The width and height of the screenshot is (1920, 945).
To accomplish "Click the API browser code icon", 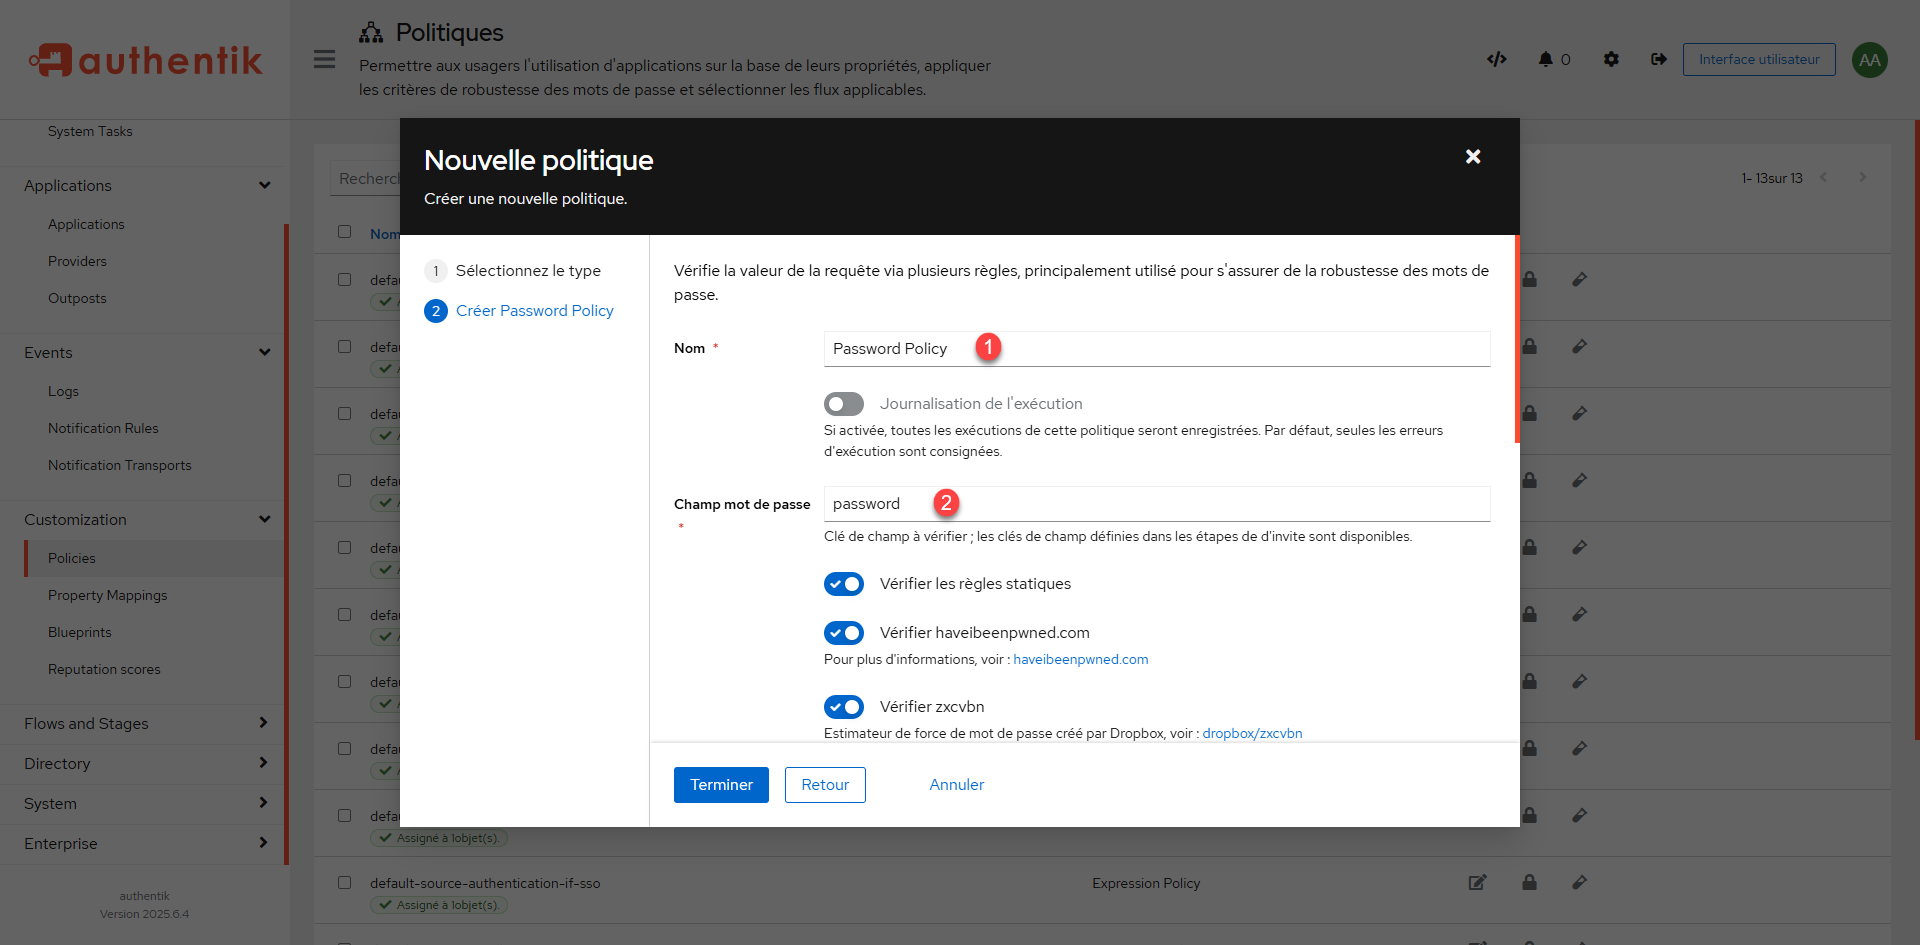I will pos(1496,59).
